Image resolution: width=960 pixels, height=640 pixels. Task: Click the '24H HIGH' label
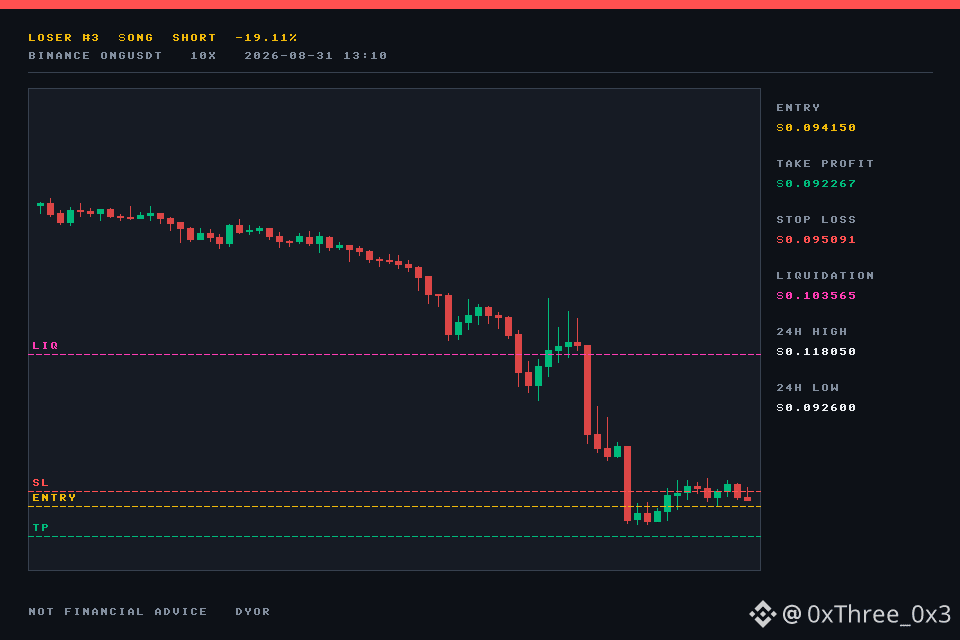(x=812, y=331)
